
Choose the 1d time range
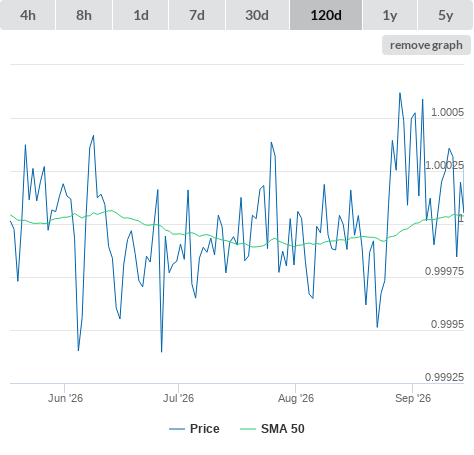coord(141,15)
